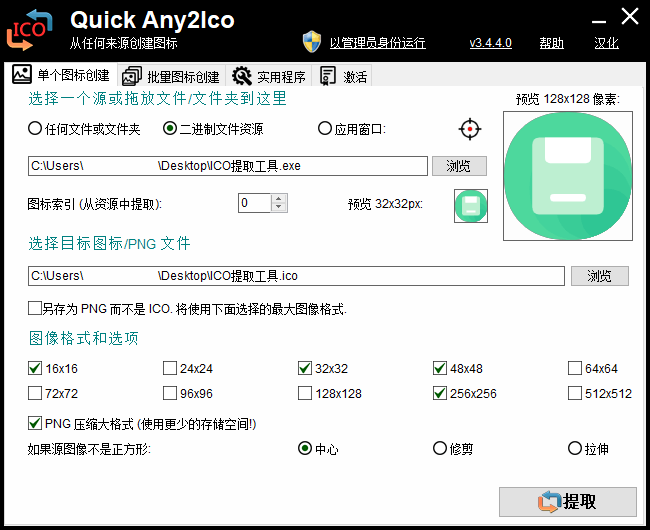Select the 任何文件或文件夹 radio option
This screenshot has height=530, width=650.
click(35, 129)
